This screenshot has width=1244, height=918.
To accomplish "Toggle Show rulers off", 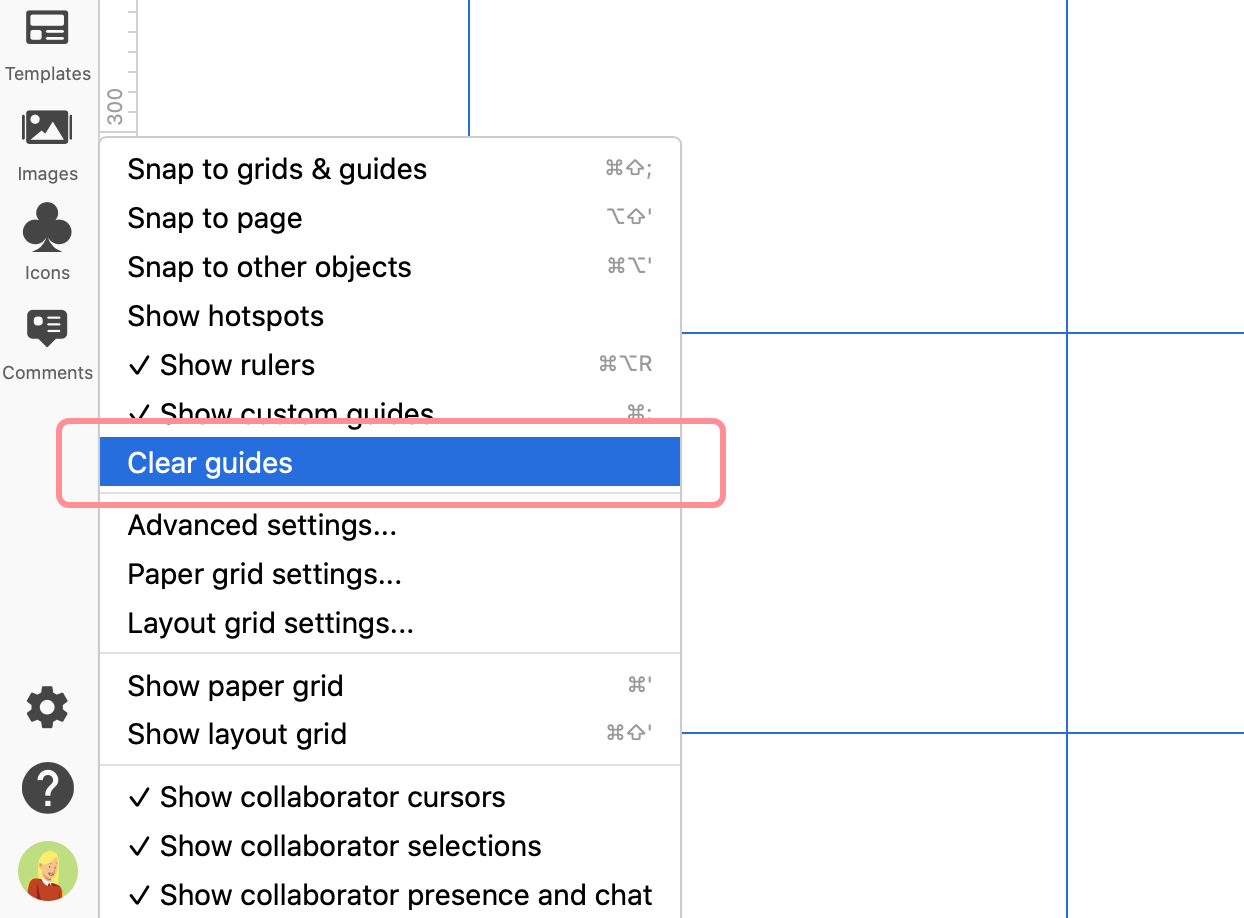I will [x=237, y=364].
